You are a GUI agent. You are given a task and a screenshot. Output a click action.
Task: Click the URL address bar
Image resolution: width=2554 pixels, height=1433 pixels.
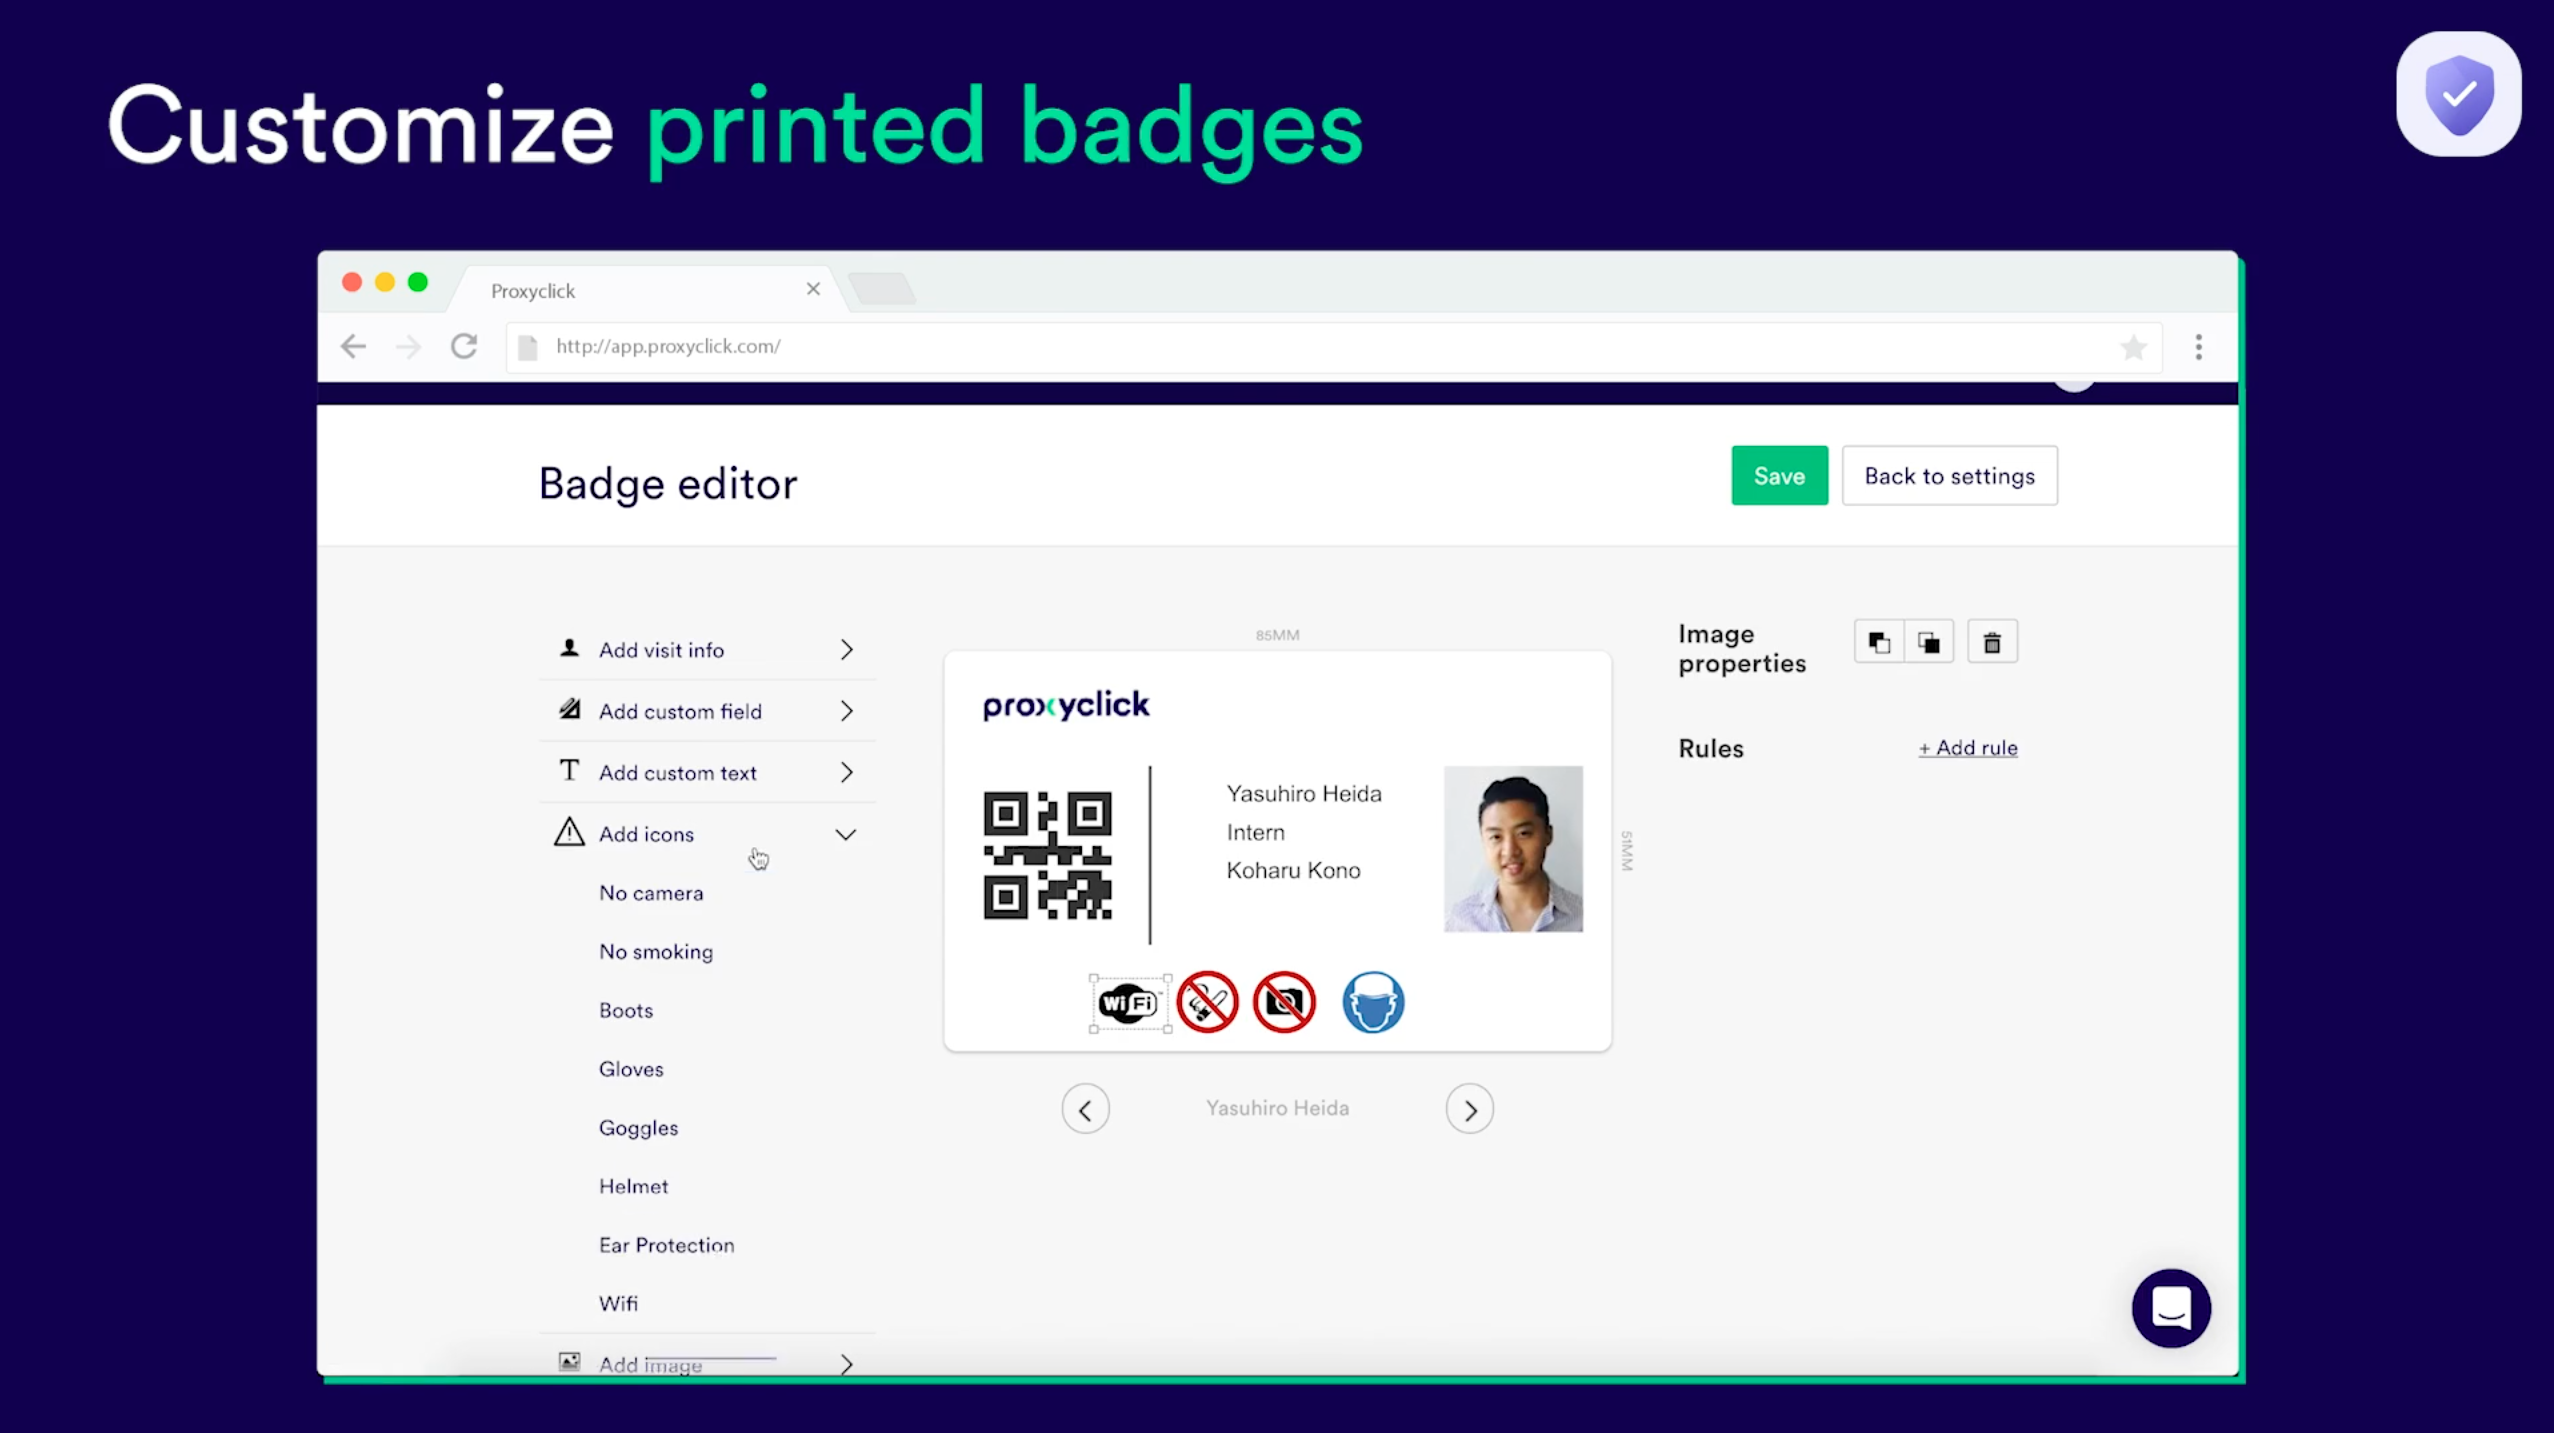coord(1333,347)
